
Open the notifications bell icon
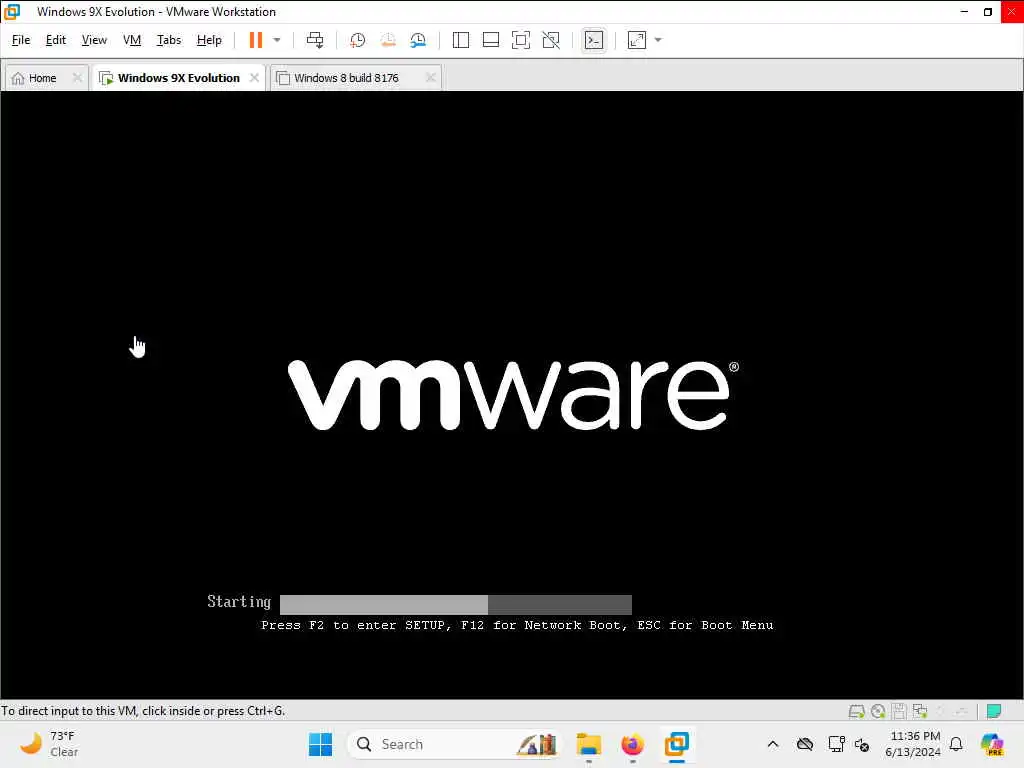[x=956, y=744]
